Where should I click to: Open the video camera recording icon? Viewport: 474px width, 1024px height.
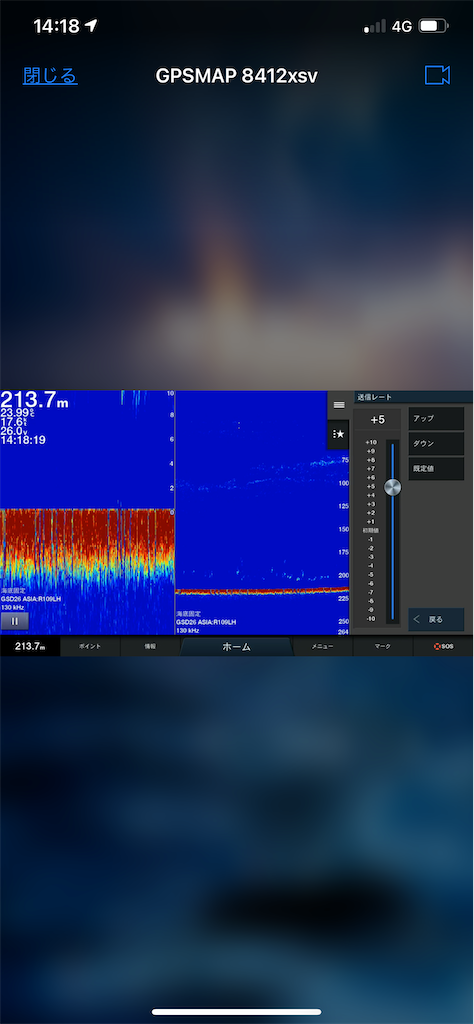click(437, 75)
